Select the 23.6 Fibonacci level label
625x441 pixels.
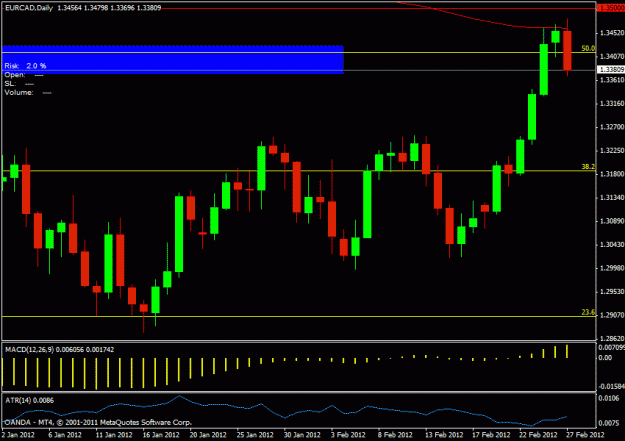(588, 312)
